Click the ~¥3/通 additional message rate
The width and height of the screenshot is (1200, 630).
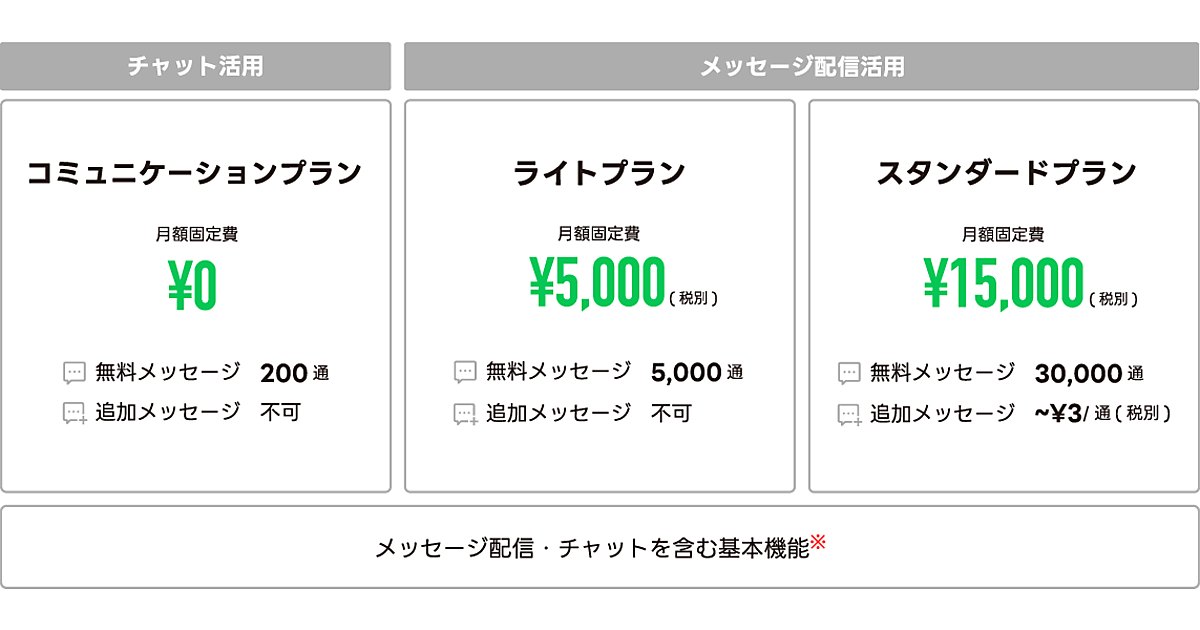1102,413
